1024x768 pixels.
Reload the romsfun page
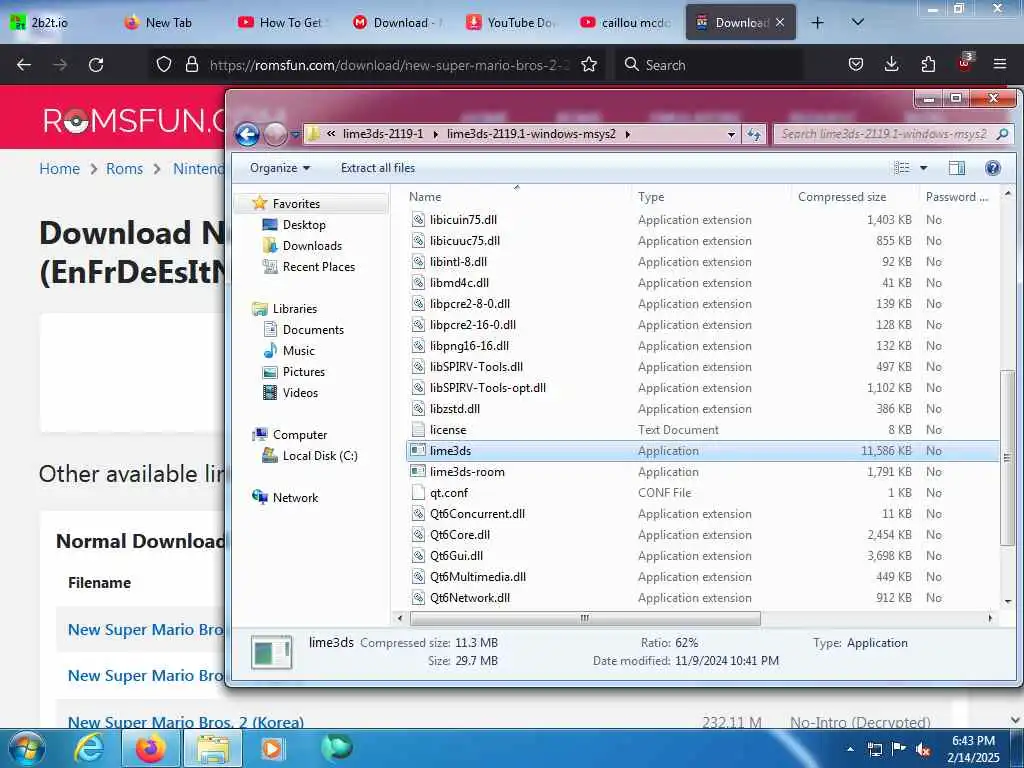(96, 65)
